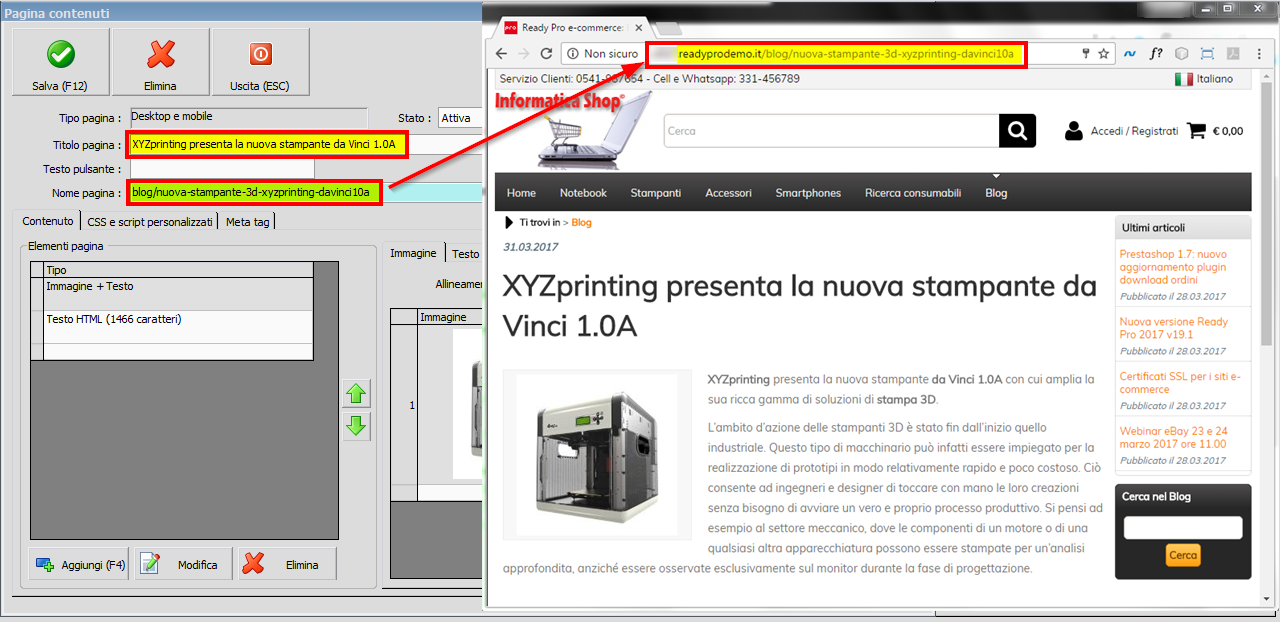Click Elimina below the elements list
Image resolution: width=1280 pixels, height=622 pixels.
pyautogui.click(x=288, y=564)
